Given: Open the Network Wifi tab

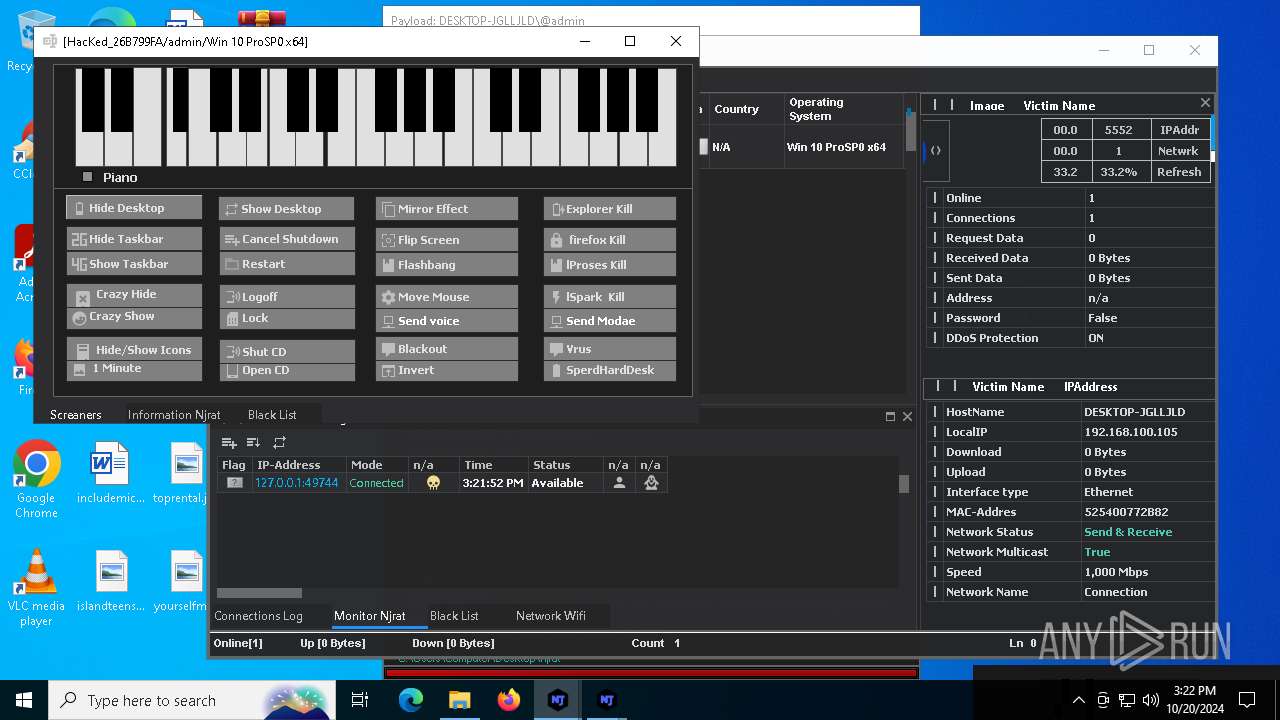Looking at the screenshot, I should (x=551, y=616).
